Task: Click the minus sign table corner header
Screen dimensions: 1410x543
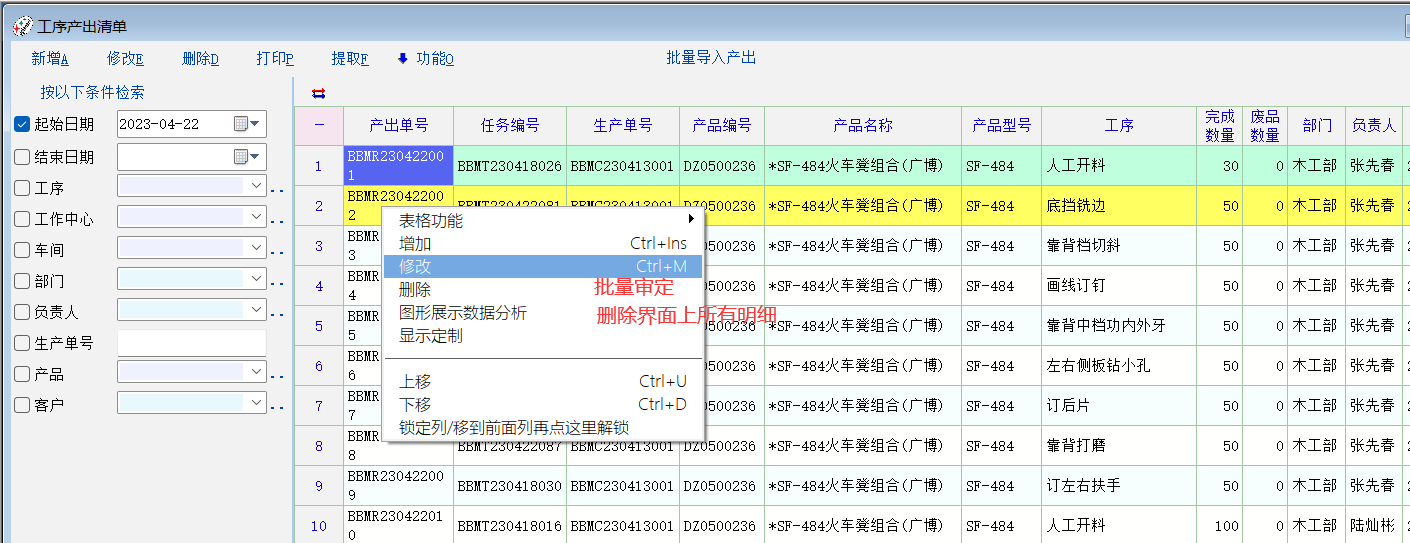Action: point(319,125)
